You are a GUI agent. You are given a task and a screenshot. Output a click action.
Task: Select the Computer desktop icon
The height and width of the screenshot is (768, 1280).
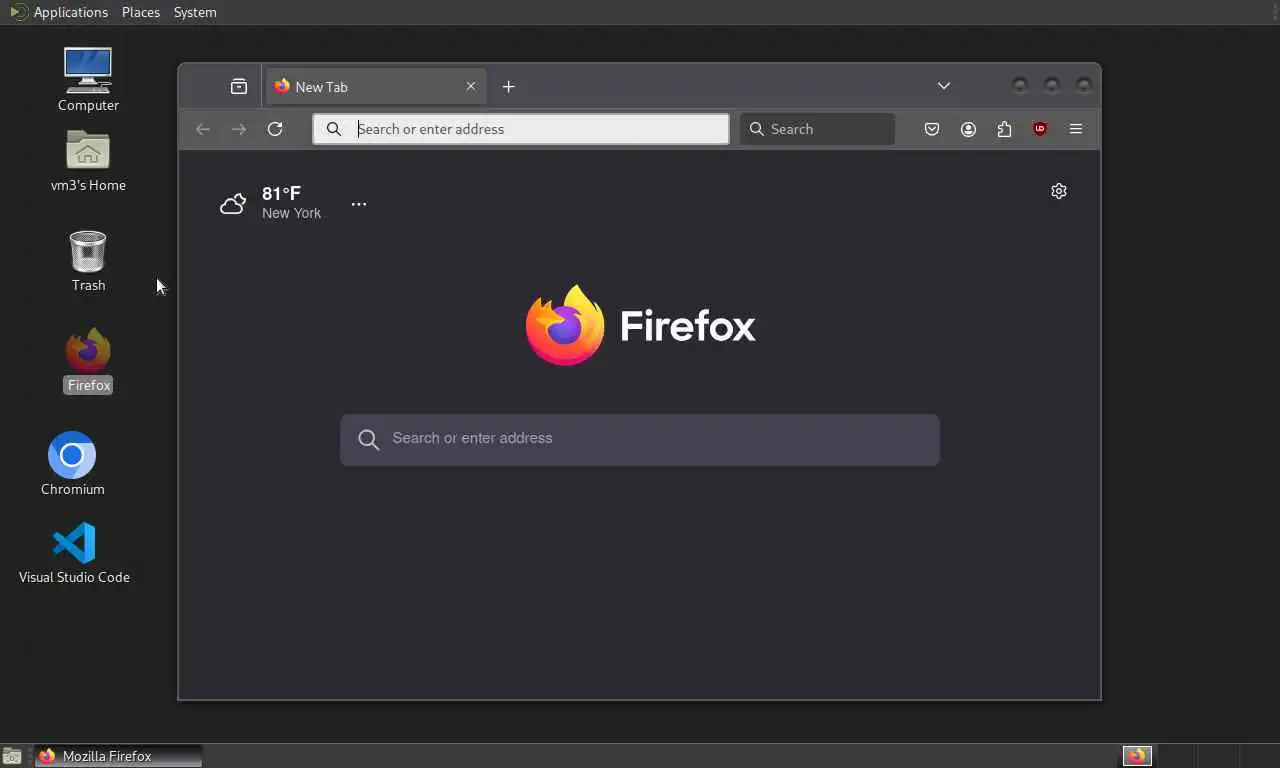[x=88, y=79]
